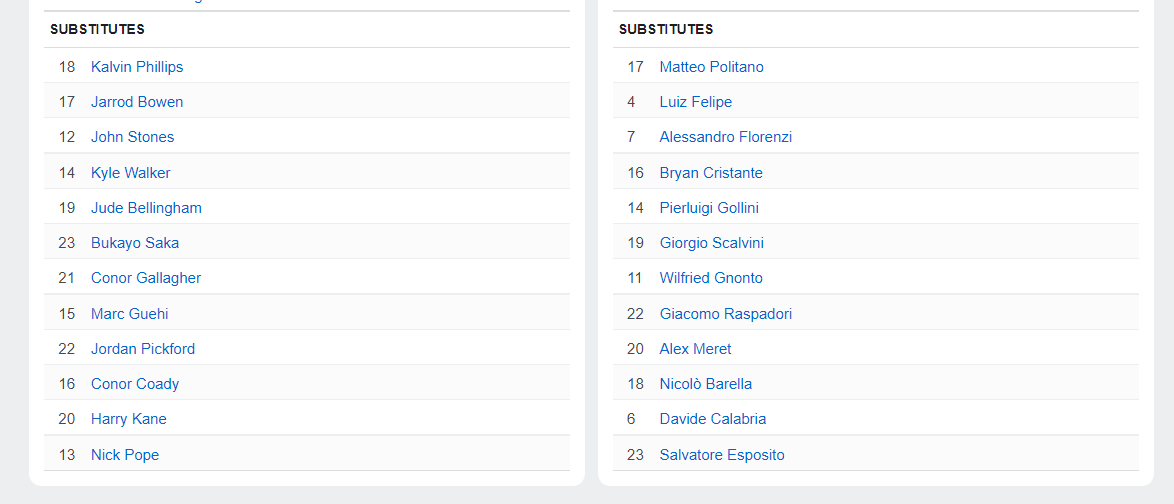Open Bukayo Saka's player link

click(x=135, y=243)
